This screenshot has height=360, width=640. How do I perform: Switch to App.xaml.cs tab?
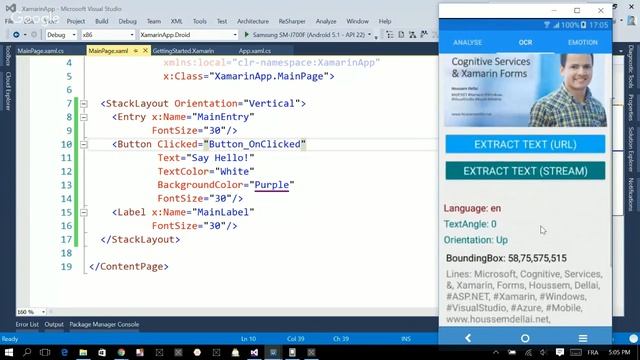click(255, 51)
